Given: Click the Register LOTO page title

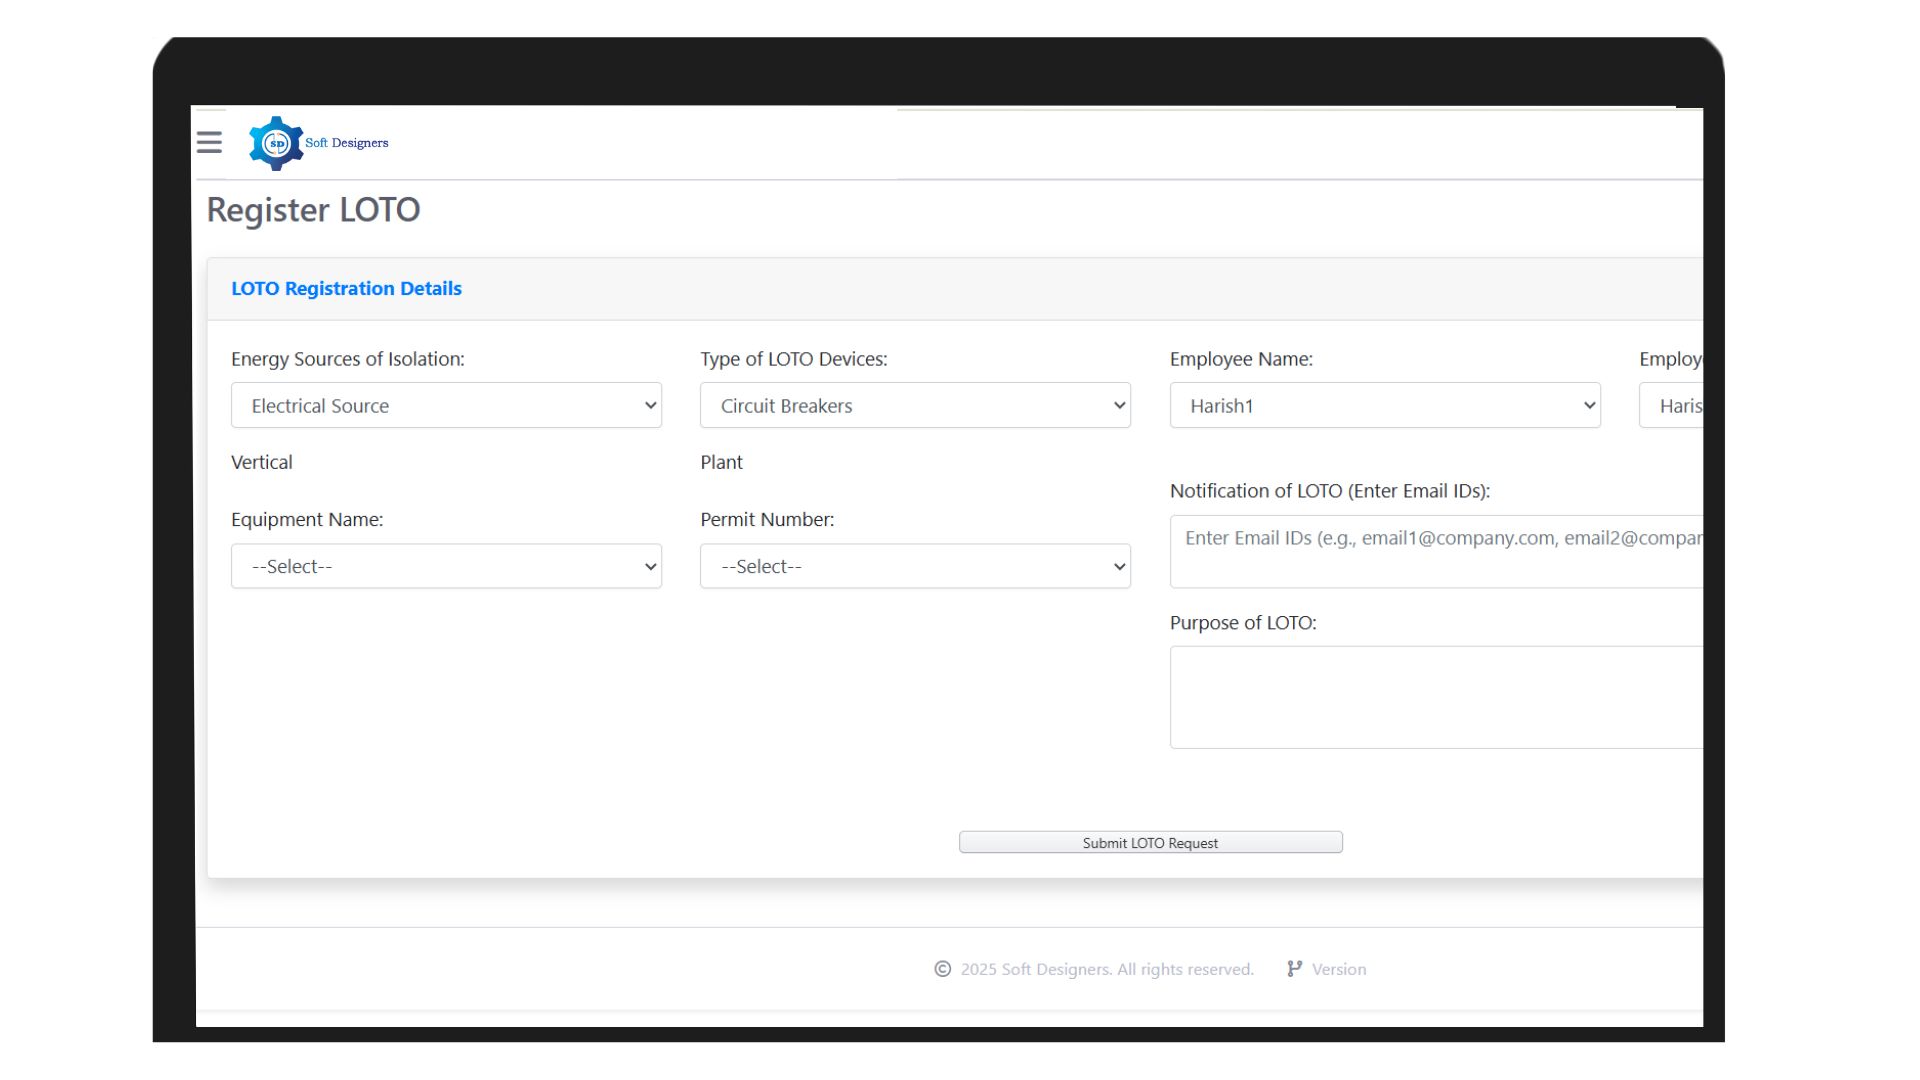Looking at the screenshot, I should coord(313,210).
